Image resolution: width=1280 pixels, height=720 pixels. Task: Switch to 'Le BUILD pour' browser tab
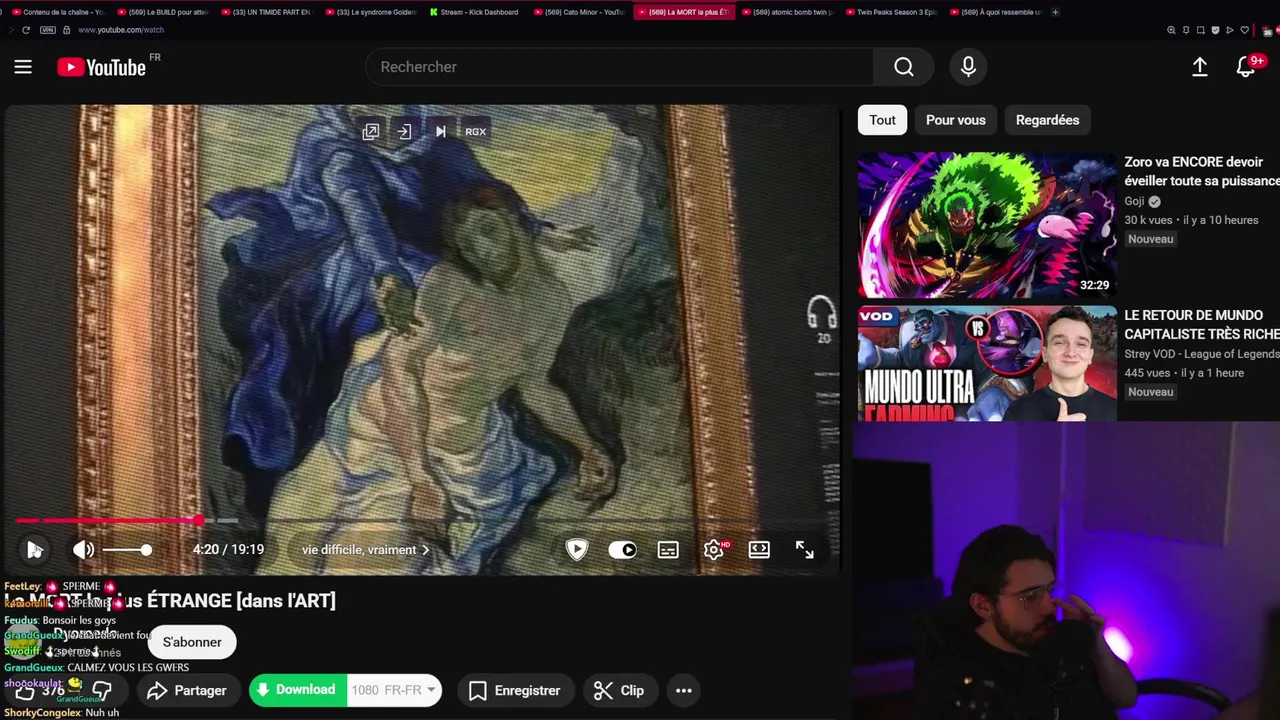[163, 12]
